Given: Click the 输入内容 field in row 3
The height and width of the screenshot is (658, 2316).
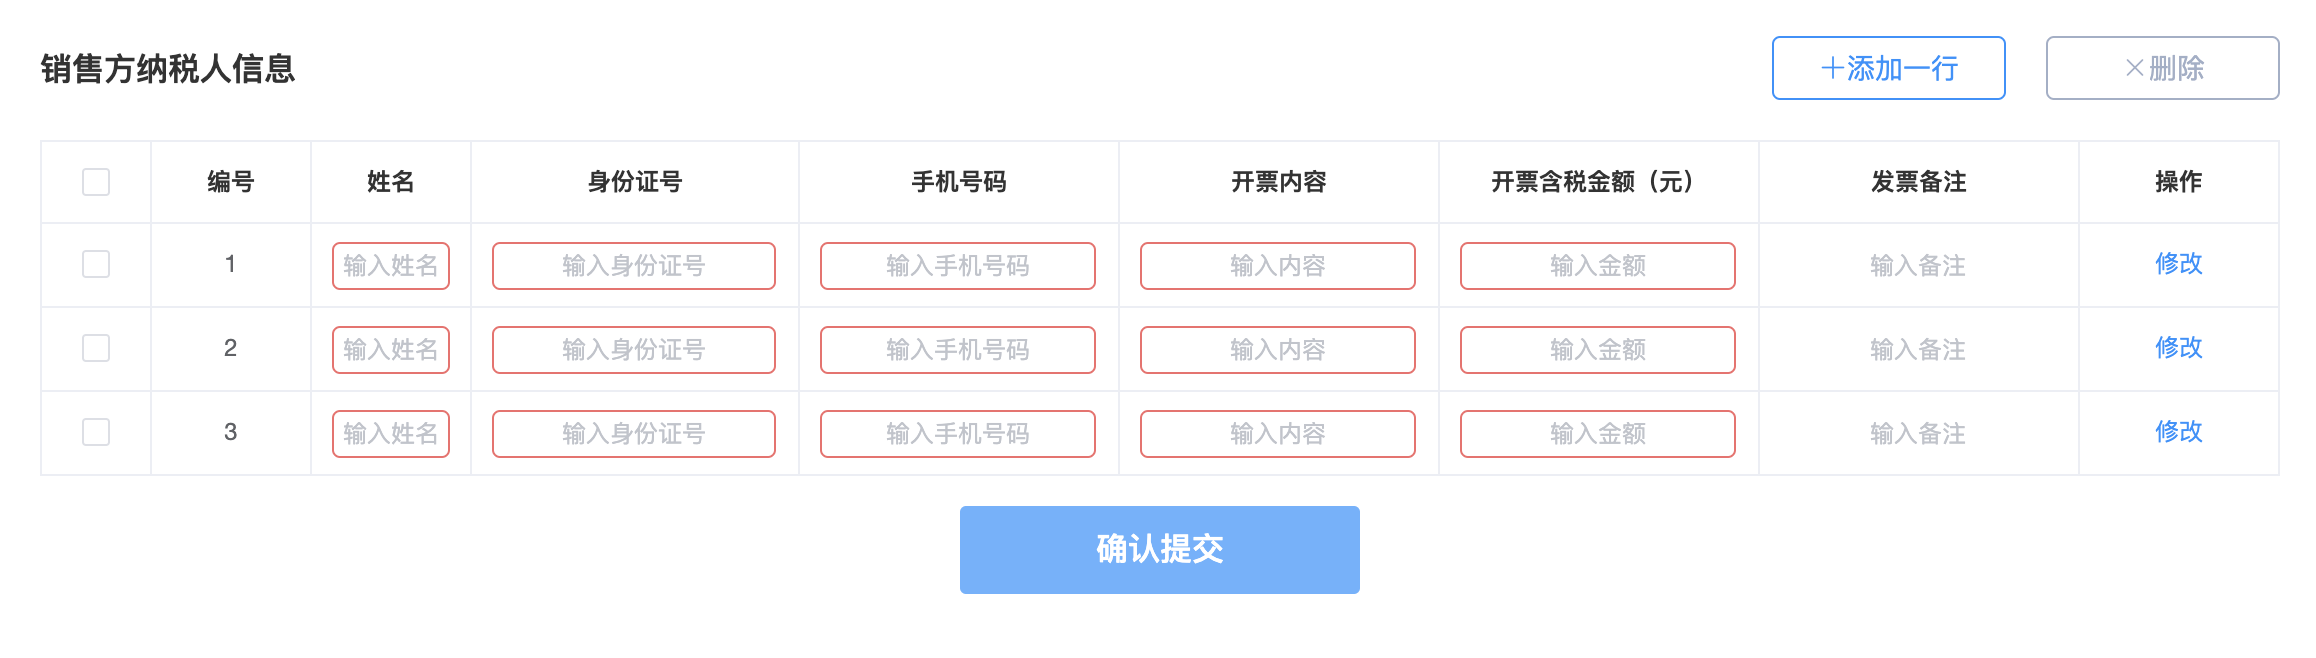Looking at the screenshot, I should pos(1279,432).
